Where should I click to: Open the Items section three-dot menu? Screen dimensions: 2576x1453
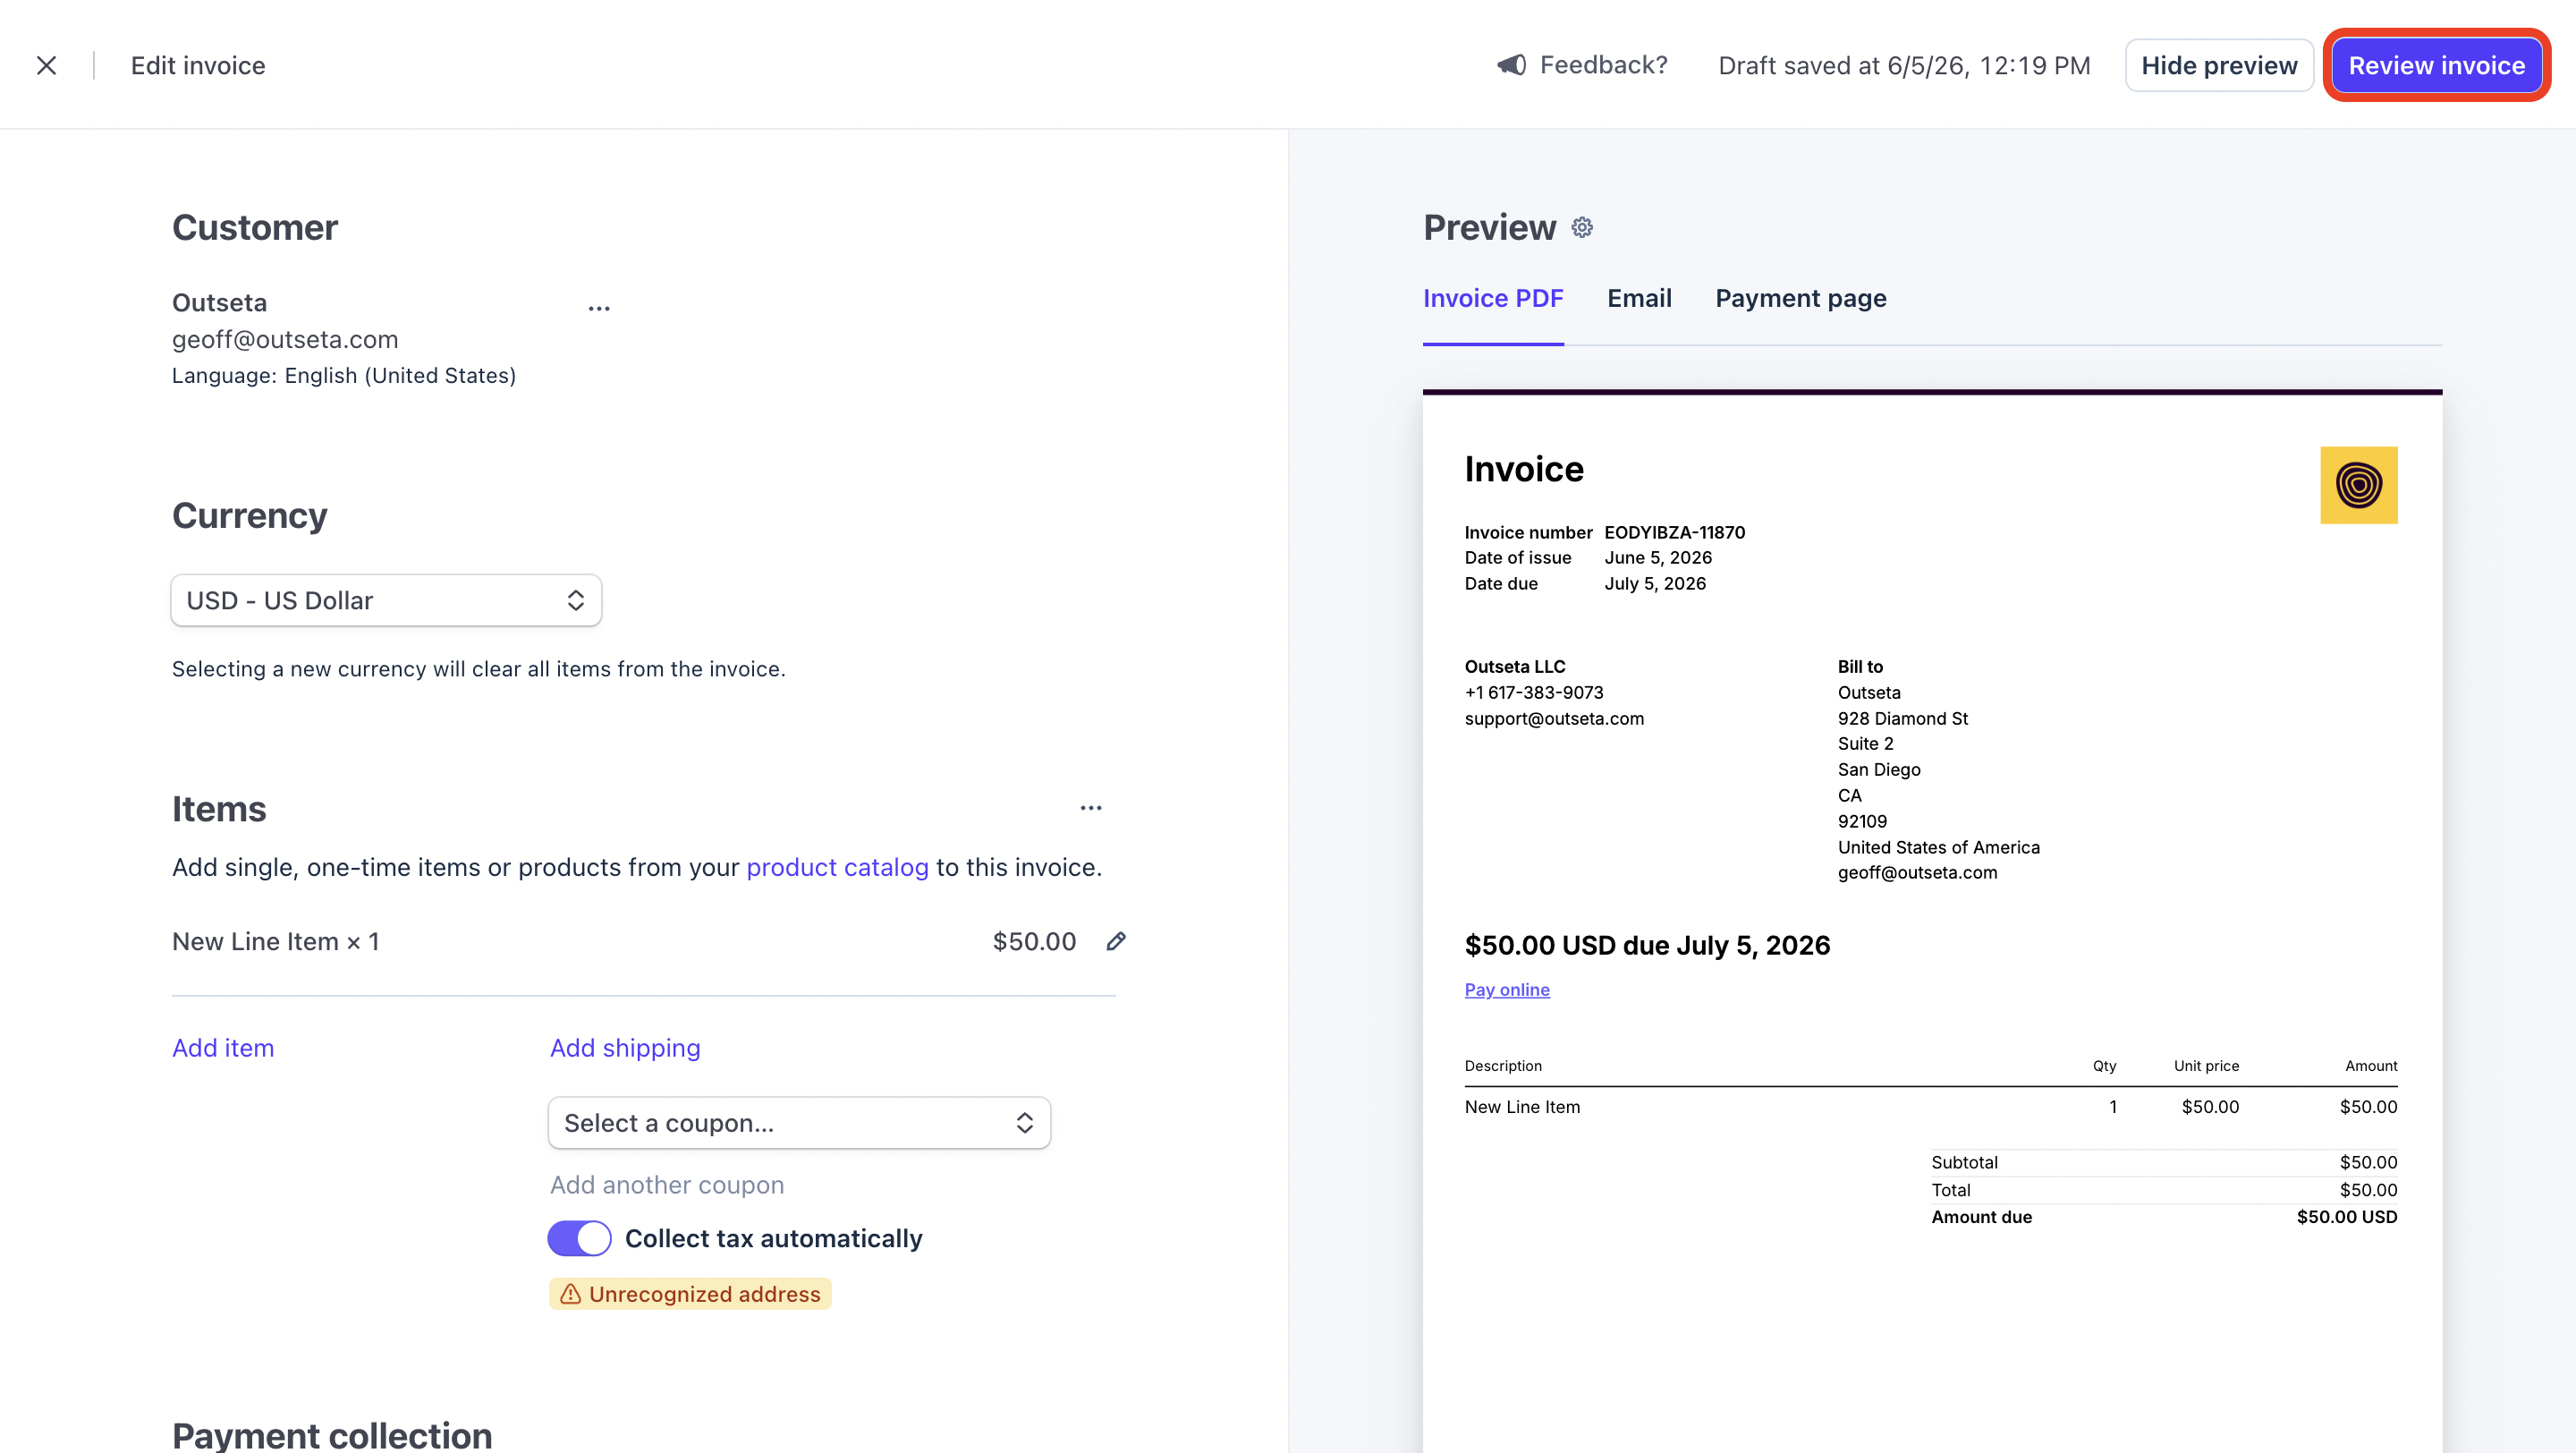1091,808
